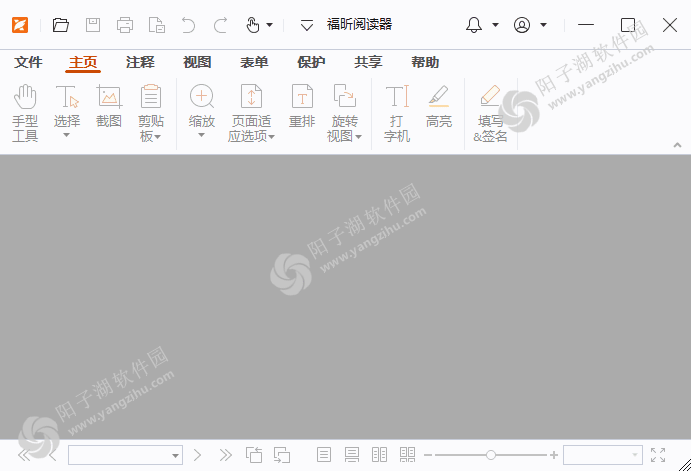This screenshot has width=691, height=471.
Task: Open touch mode dropdown arrow
Action: [x=269, y=25]
